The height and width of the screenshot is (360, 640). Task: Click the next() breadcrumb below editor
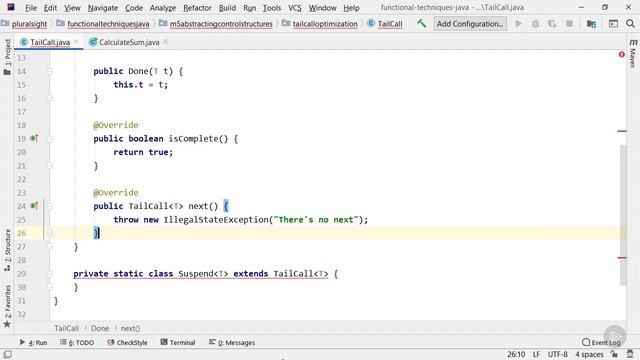click(x=130, y=328)
